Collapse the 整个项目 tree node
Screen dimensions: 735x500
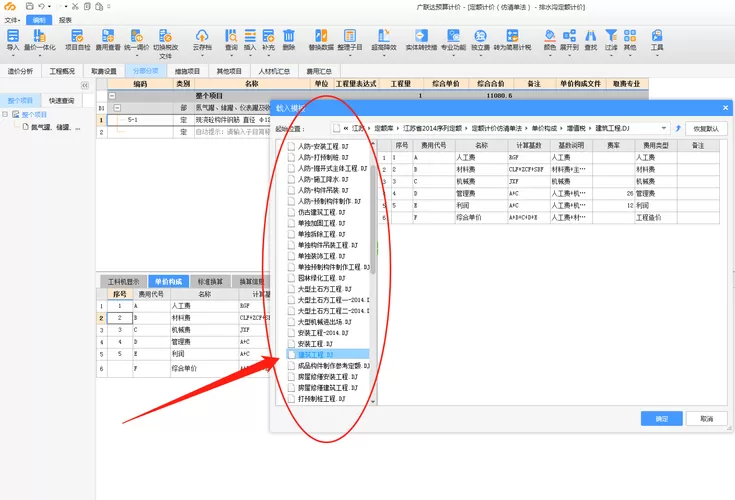[x=5, y=114]
